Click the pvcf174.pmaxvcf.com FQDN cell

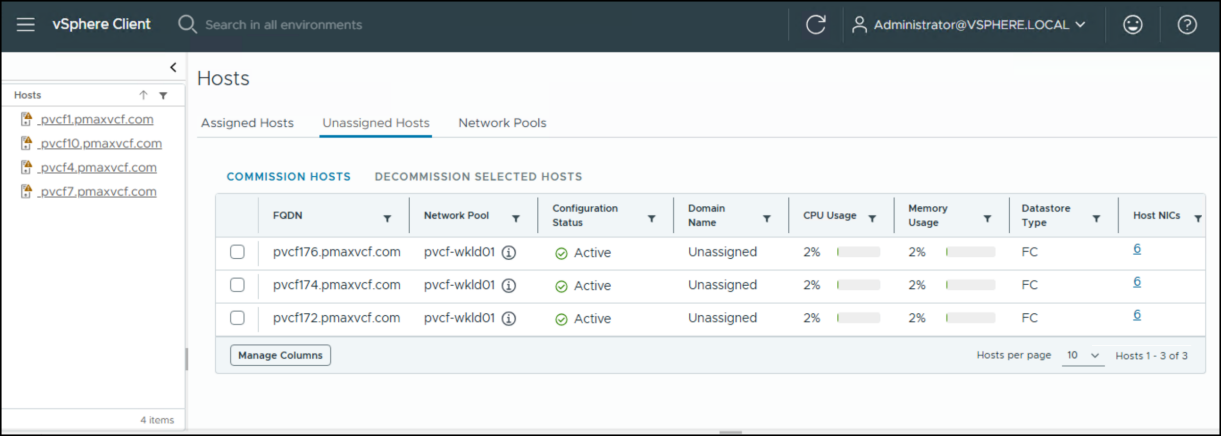(337, 285)
